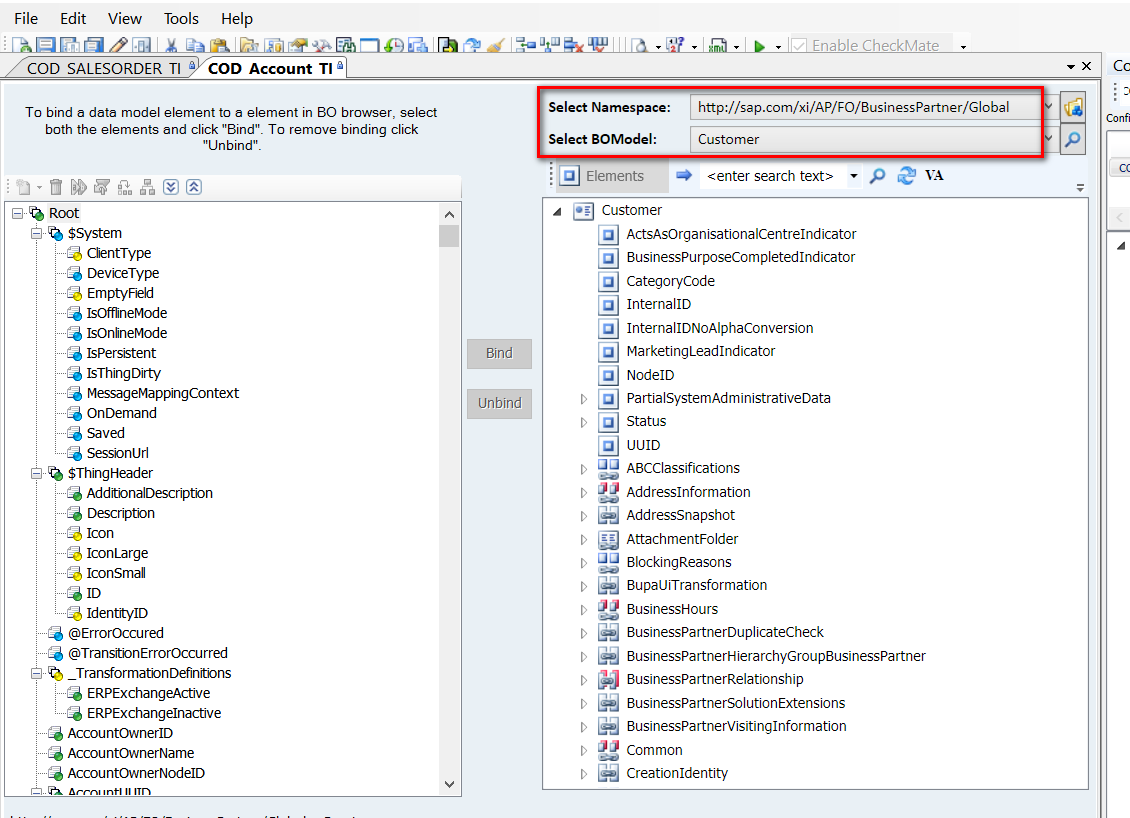Screen dimensions: 1130x818
Task: Select AccountOwnerID in the data model tree
Action: point(120,733)
